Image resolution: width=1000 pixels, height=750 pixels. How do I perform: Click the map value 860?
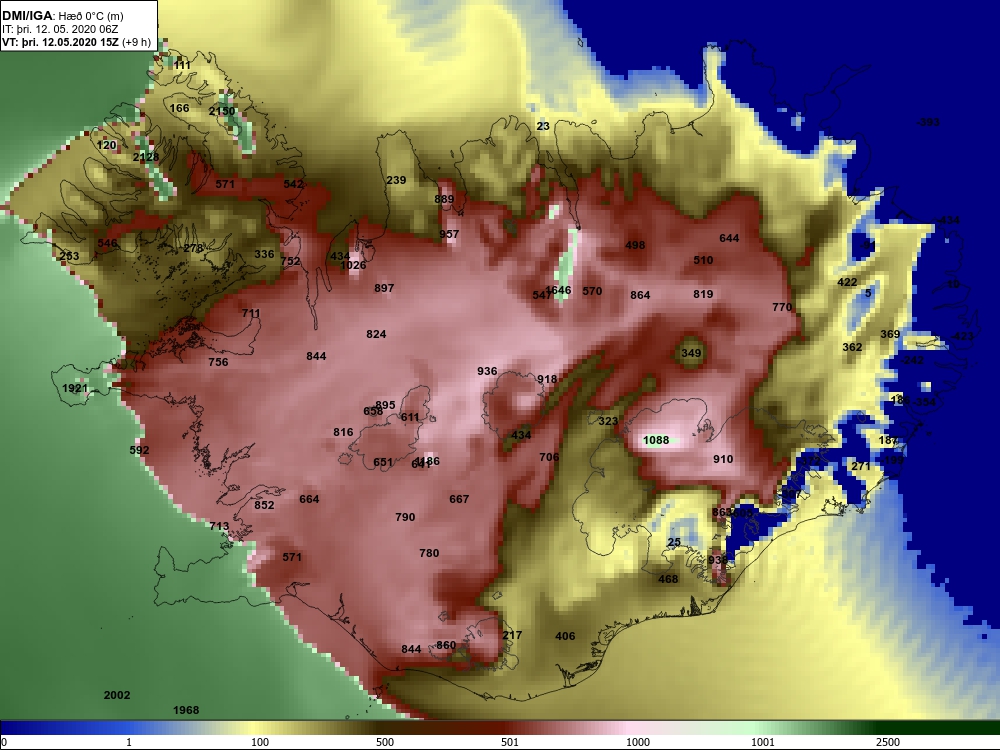[x=446, y=645]
